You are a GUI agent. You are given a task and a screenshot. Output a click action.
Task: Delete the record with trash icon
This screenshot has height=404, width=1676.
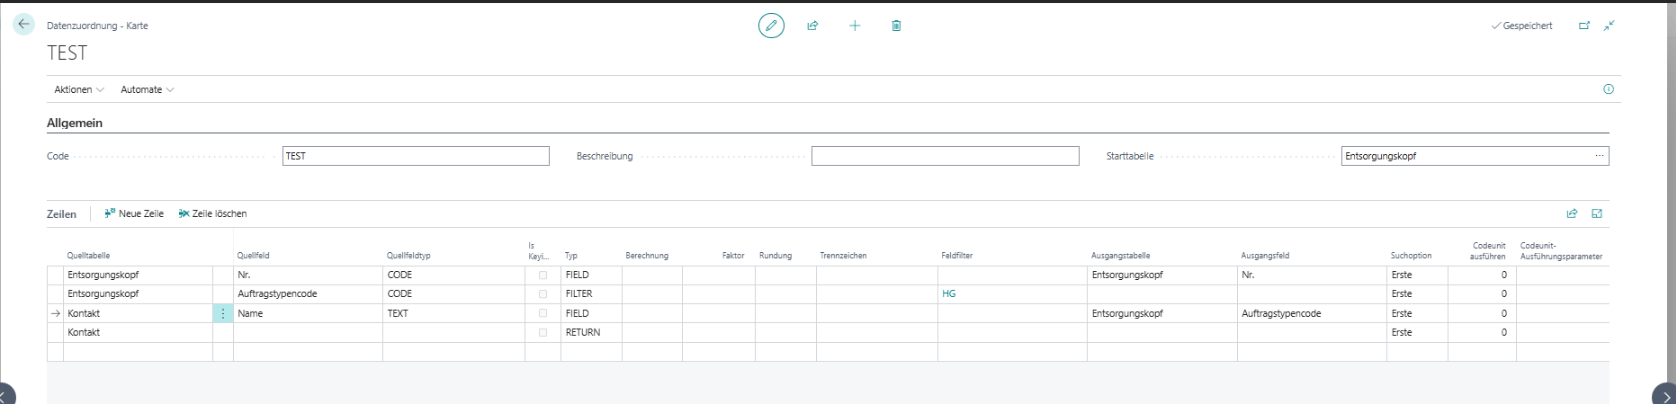[896, 26]
